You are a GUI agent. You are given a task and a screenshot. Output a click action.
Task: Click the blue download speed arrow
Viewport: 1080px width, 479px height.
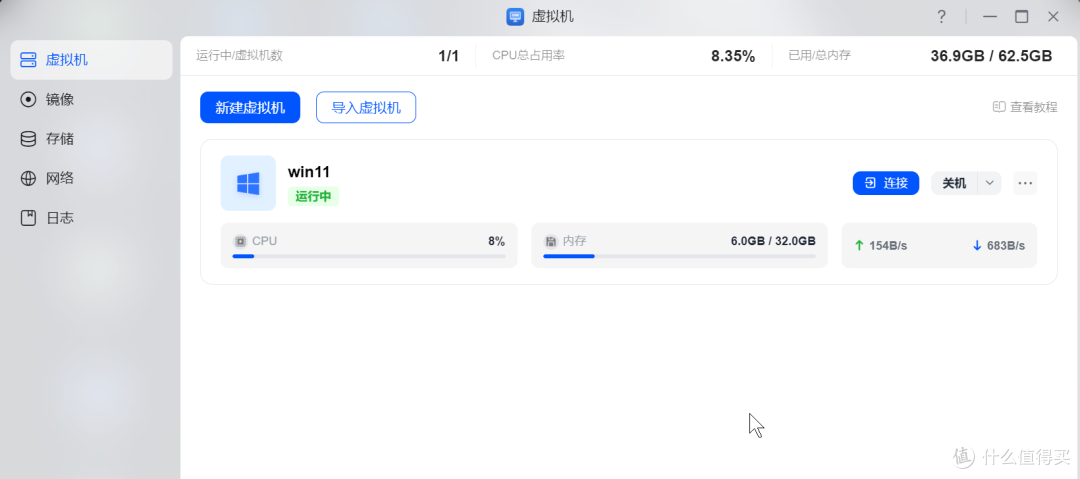[x=977, y=245]
